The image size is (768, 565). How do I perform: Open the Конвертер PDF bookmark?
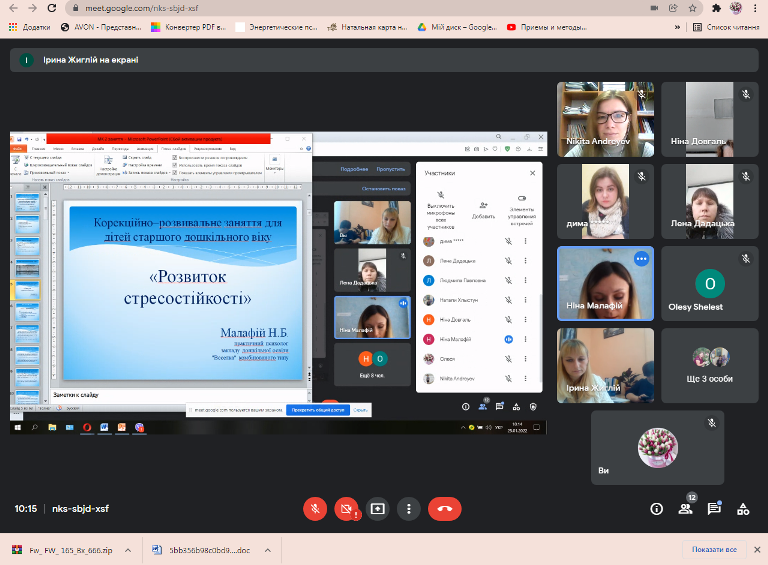click(189, 27)
